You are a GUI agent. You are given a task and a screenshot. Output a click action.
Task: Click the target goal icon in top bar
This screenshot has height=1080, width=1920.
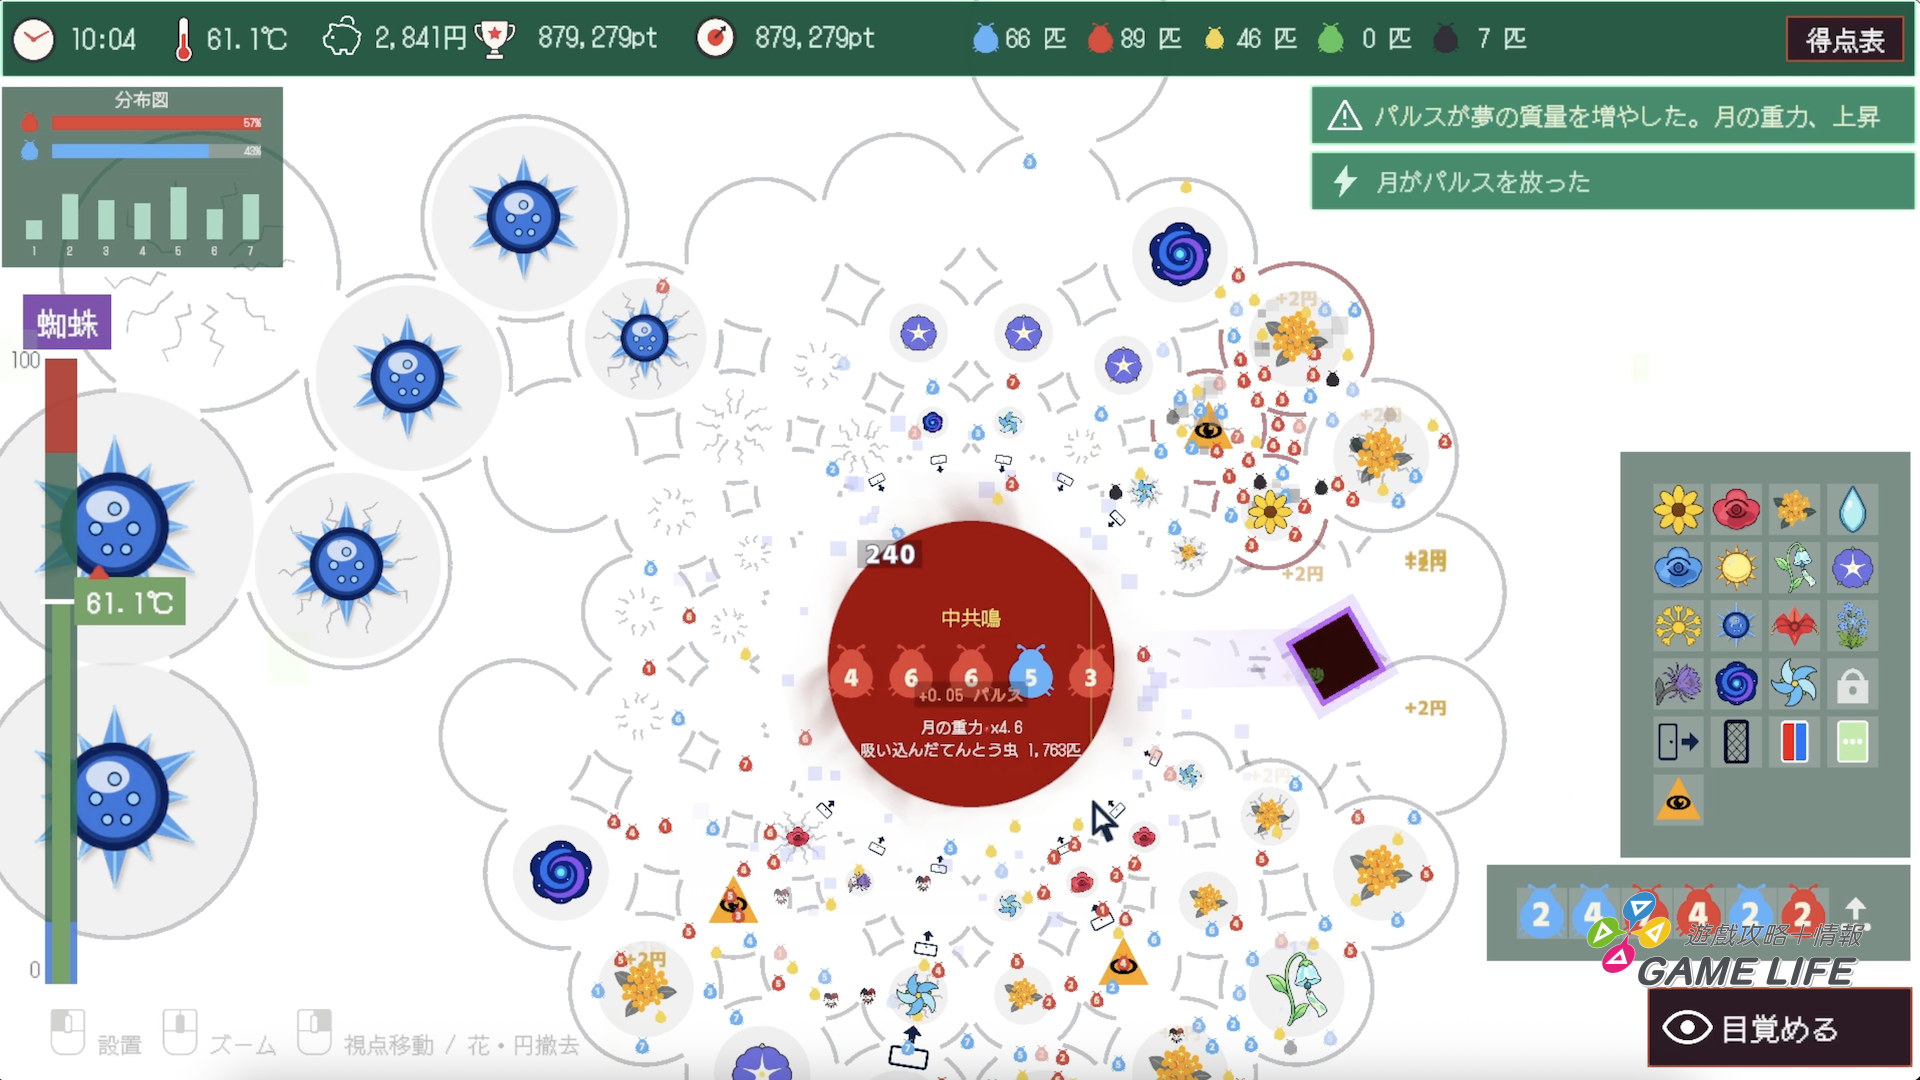point(715,39)
